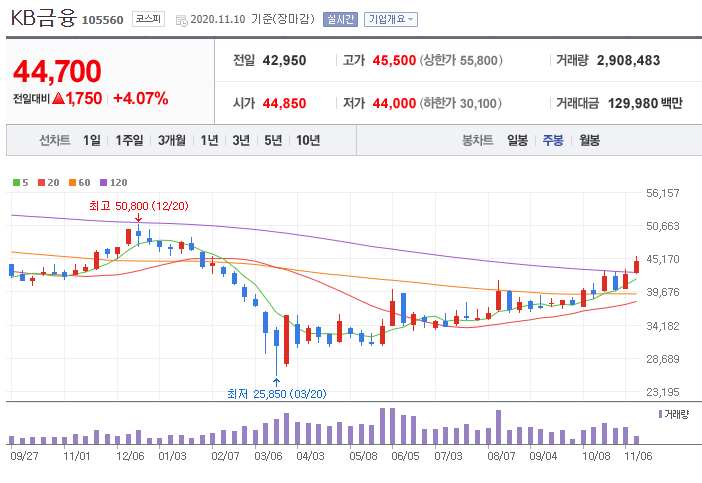Screen dimensions: 702x483
Task: Click the 하한가 30,100 text
Action: coord(461,103)
